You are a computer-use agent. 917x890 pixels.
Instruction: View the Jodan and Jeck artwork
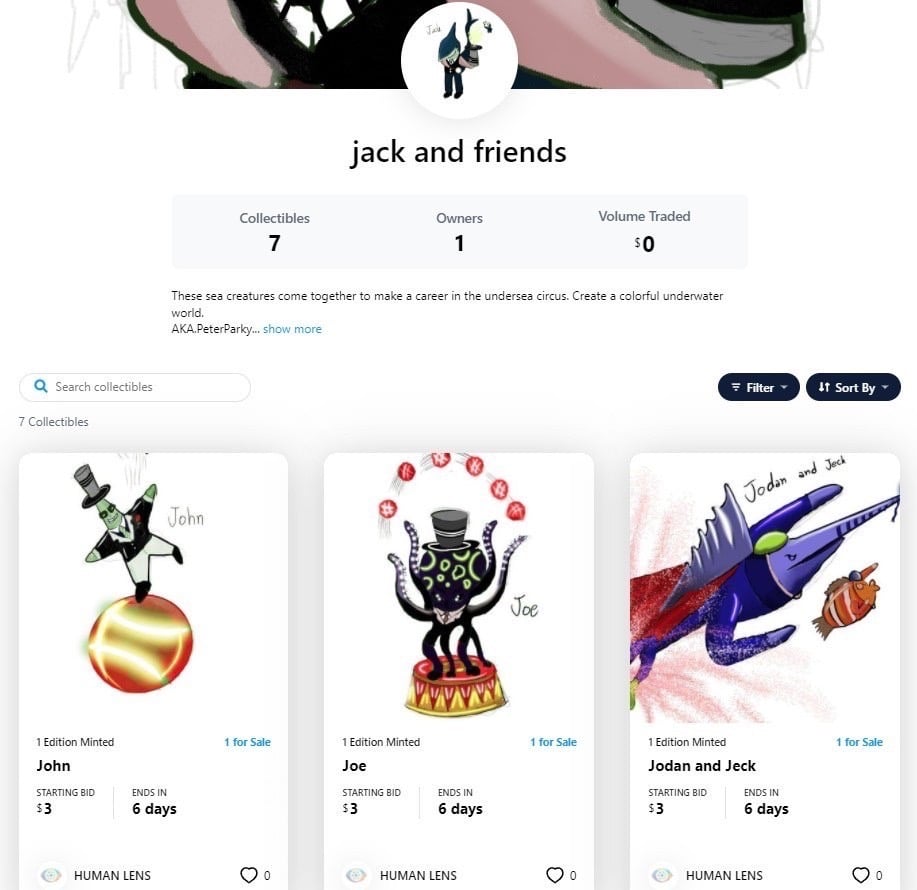[765, 587]
